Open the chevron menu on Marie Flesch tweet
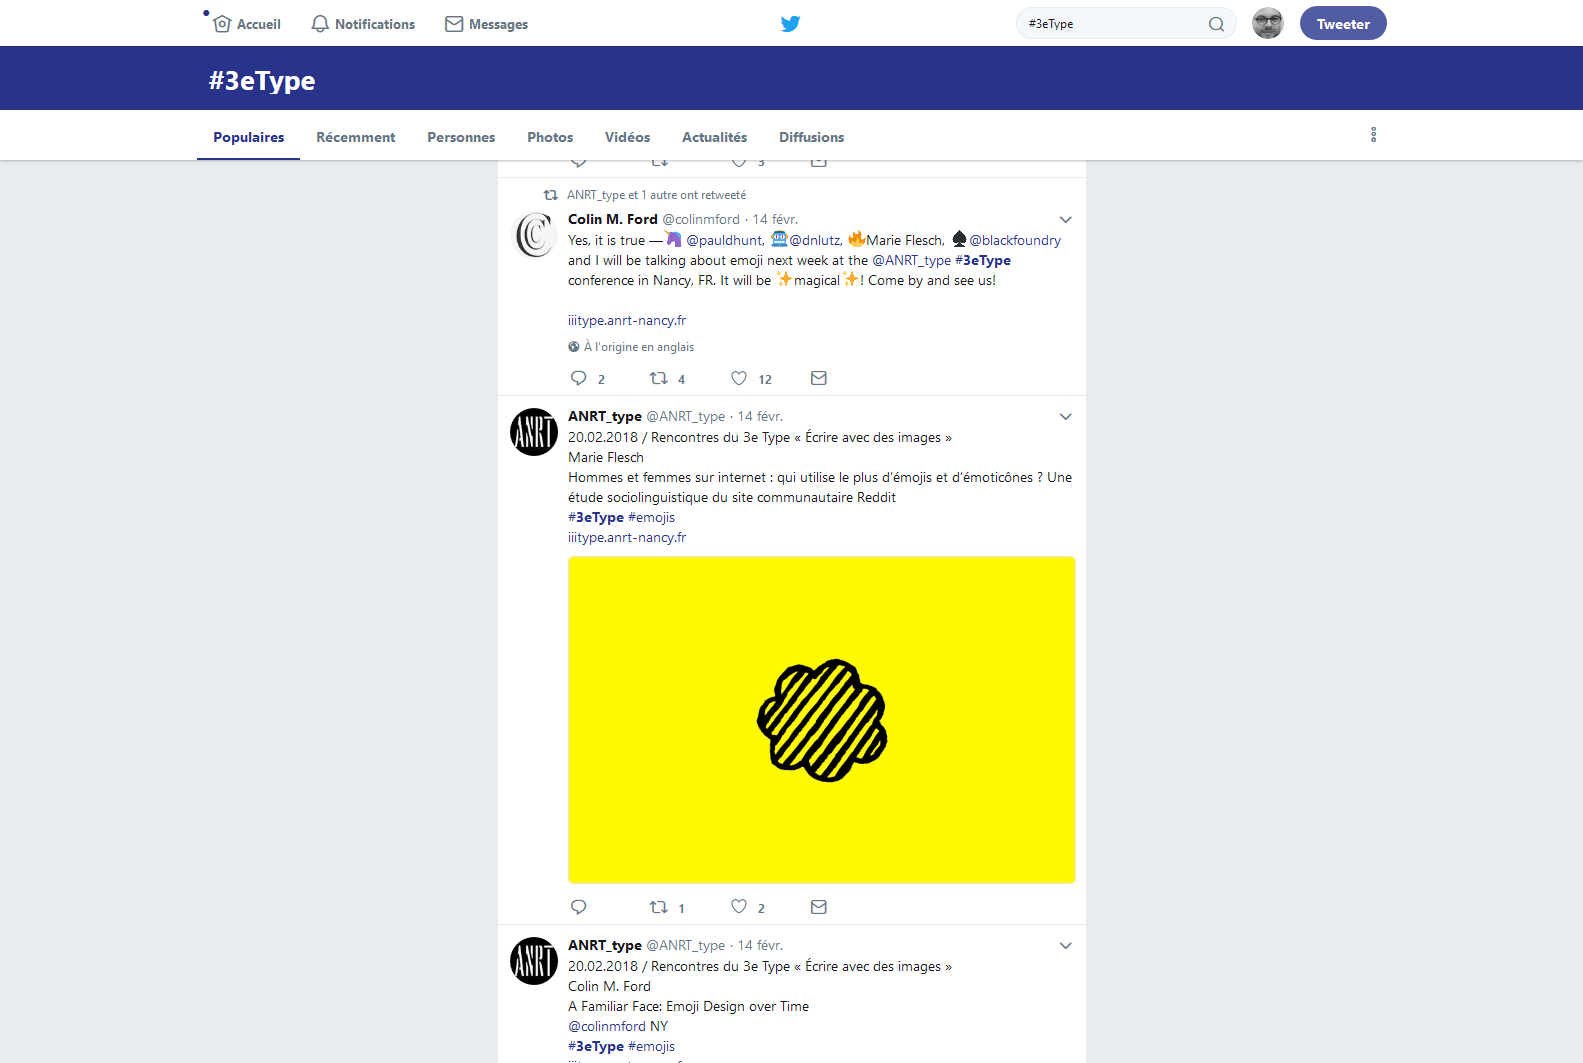The width and height of the screenshot is (1583, 1063). coord(1065,417)
